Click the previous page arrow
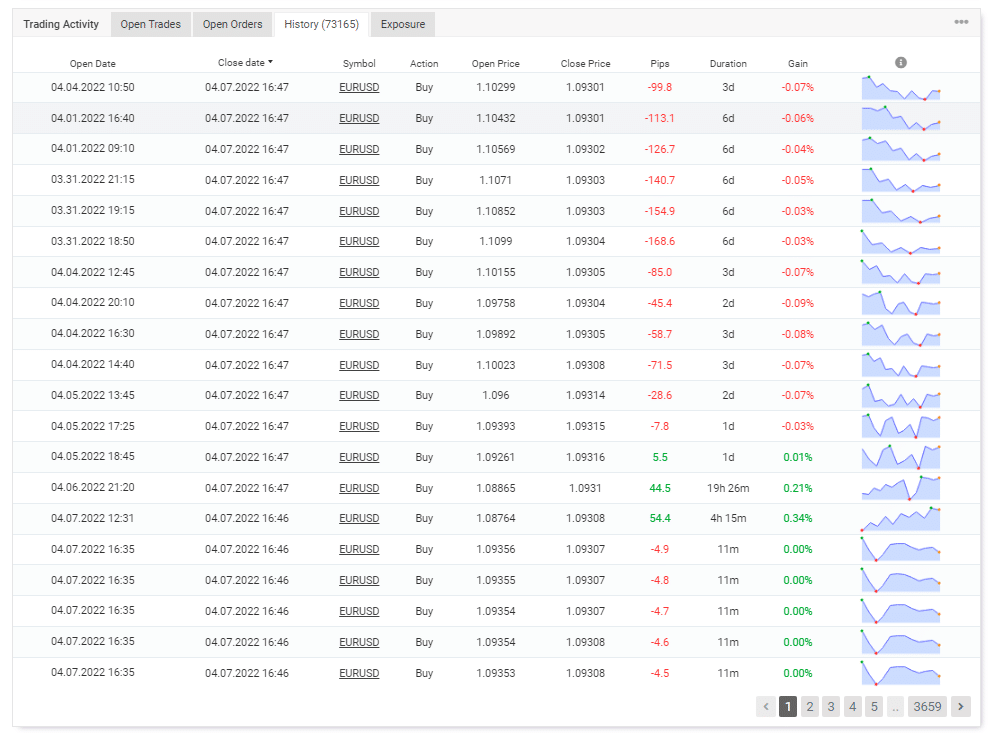The height and width of the screenshot is (733, 993). (x=766, y=706)
